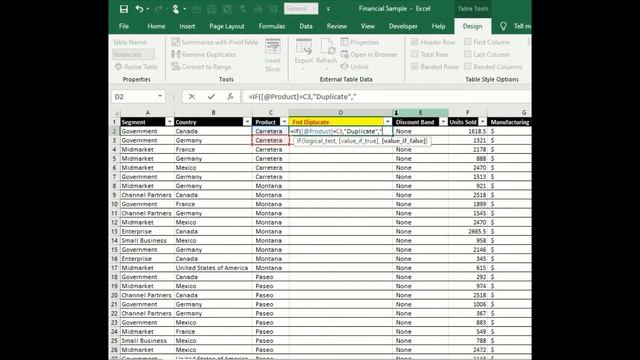The width and height of the screenshot is (640, 360).
Task: Select row 10 header
Action: [x=115, y=204]
